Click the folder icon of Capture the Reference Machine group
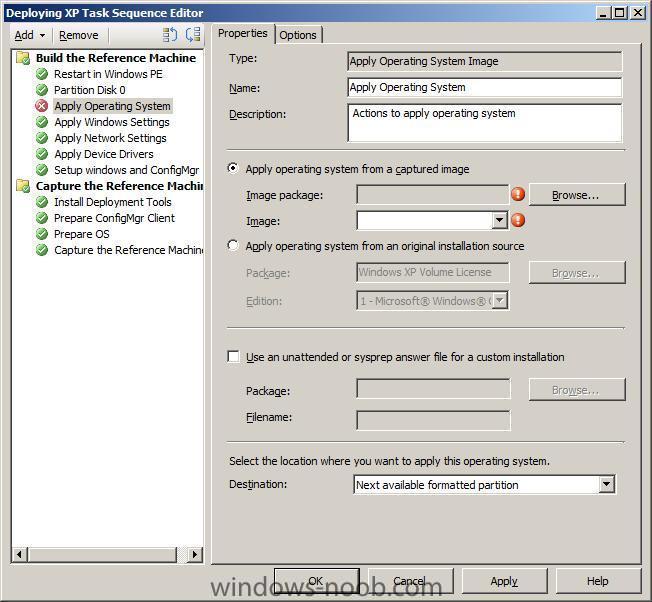 point(23,186)
